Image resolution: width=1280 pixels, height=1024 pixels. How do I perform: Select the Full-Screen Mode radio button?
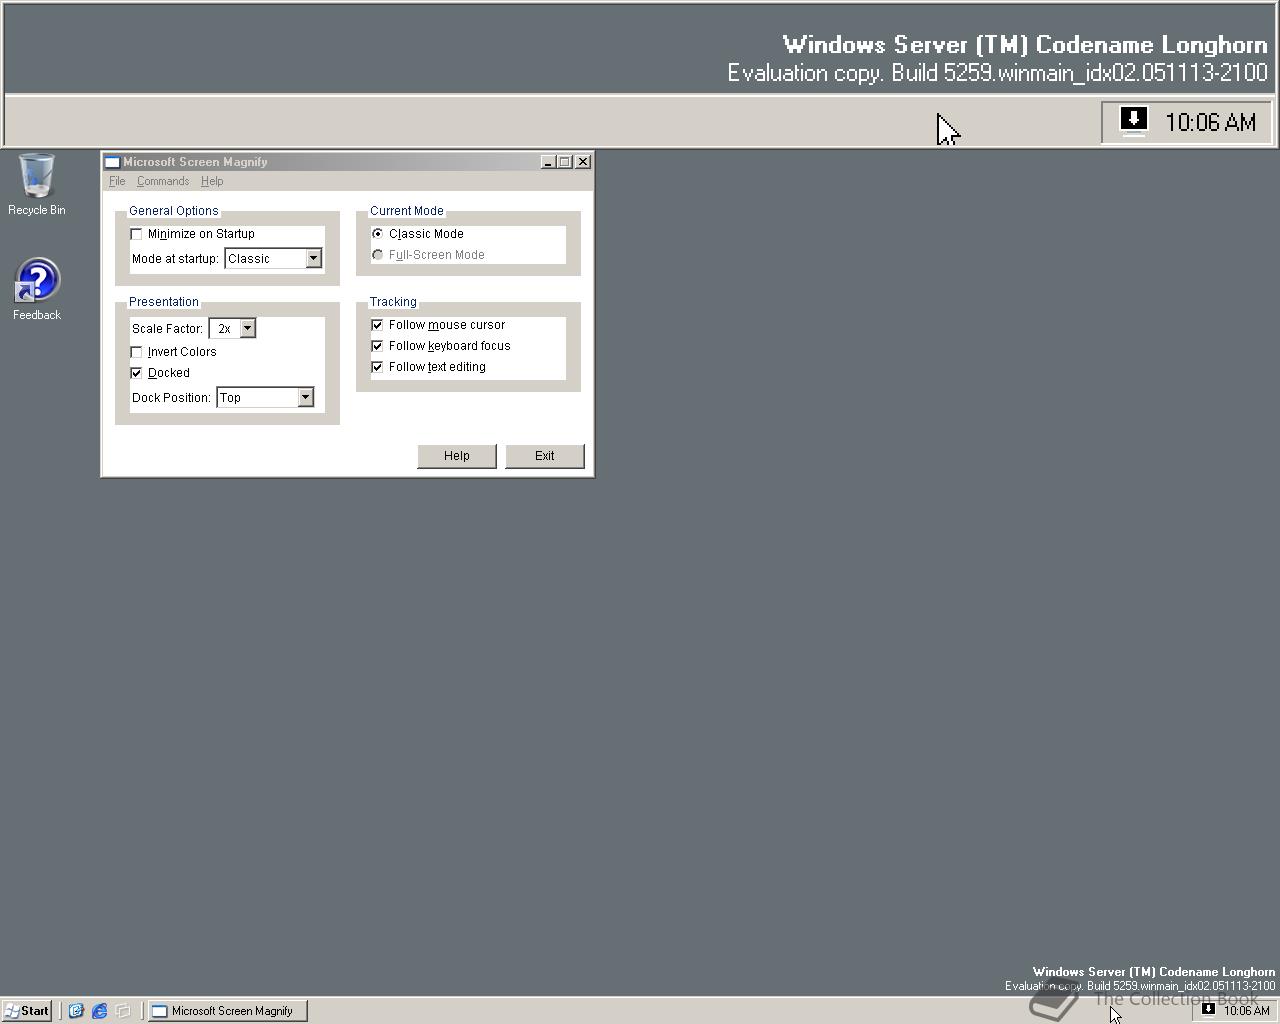point(378,255)
